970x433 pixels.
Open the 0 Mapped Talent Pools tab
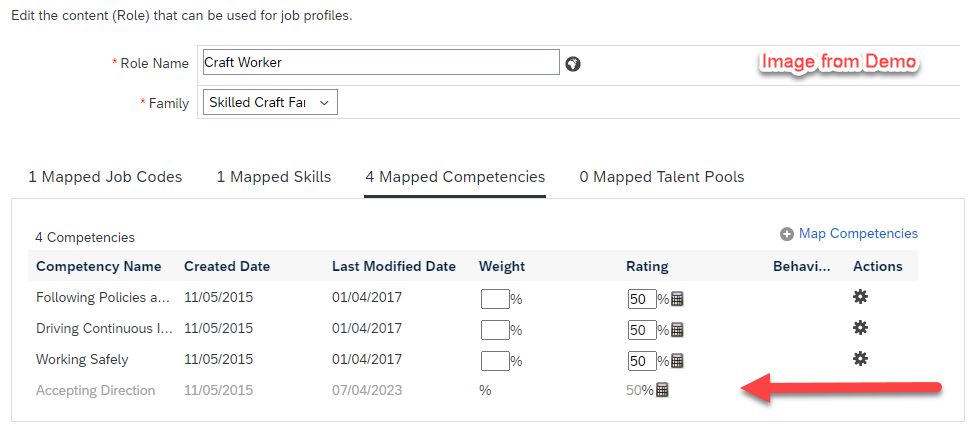(x=662, y=178)
